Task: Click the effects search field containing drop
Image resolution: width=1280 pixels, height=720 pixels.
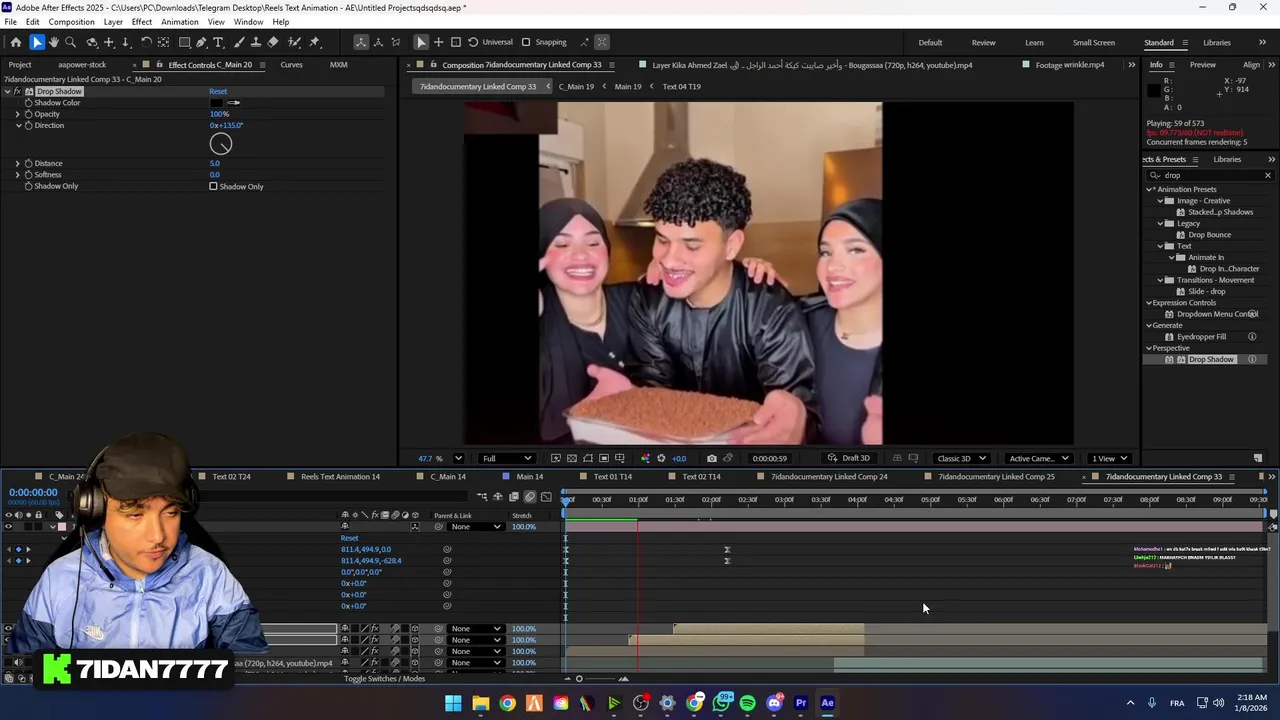Action: 1210,175
